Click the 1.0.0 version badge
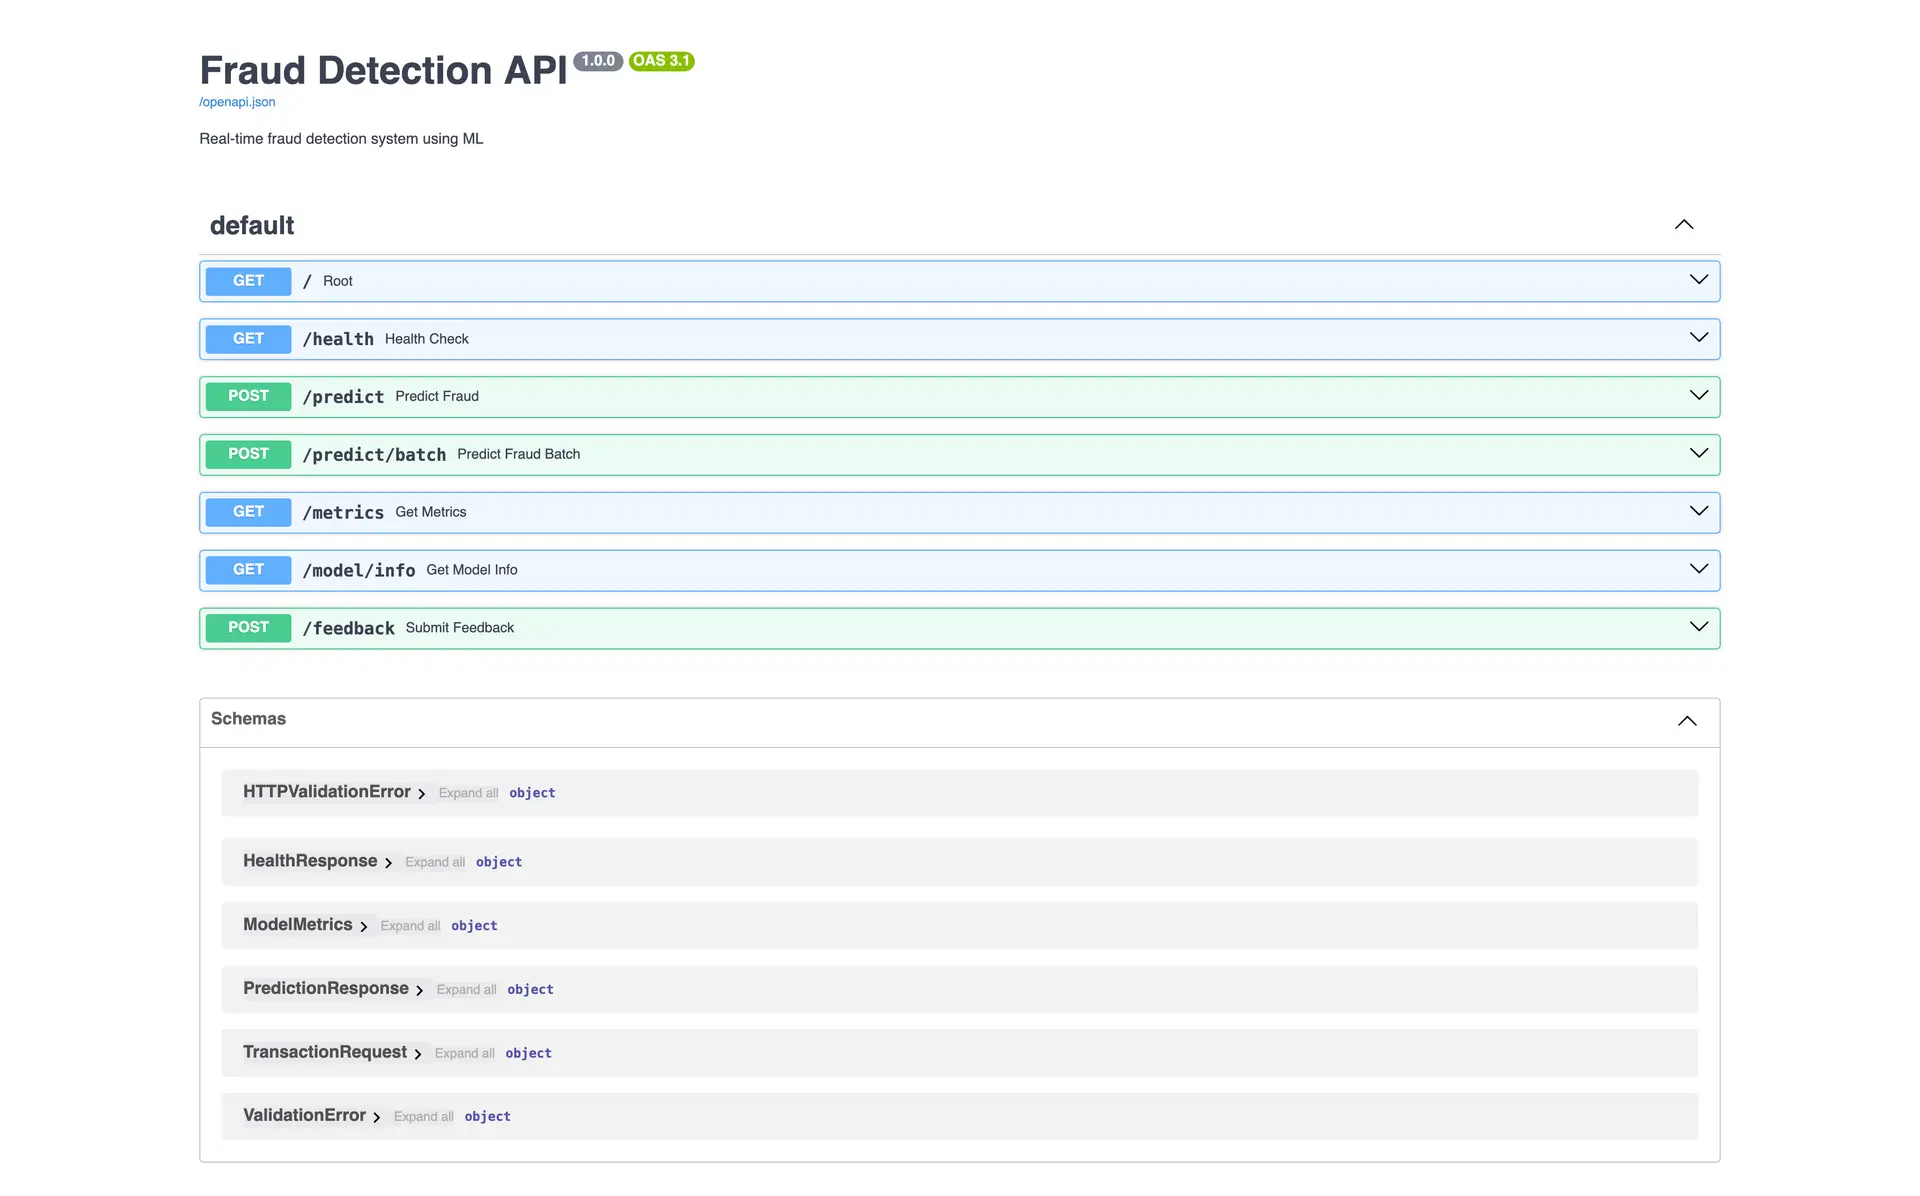 click(597, 61)
